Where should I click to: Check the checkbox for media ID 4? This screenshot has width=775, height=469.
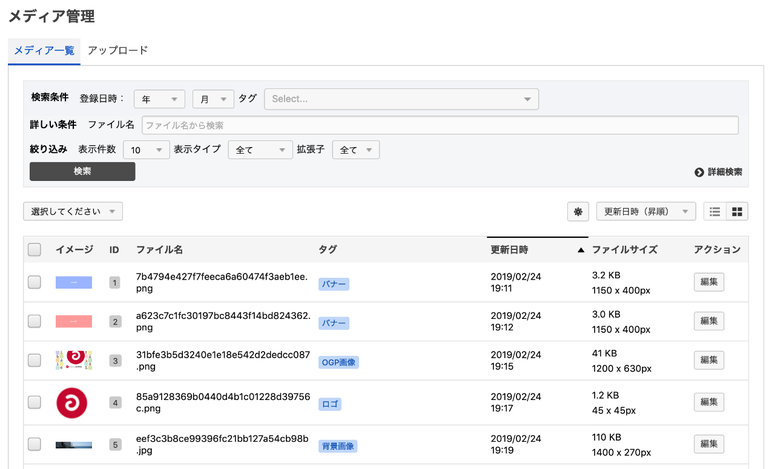35,402
